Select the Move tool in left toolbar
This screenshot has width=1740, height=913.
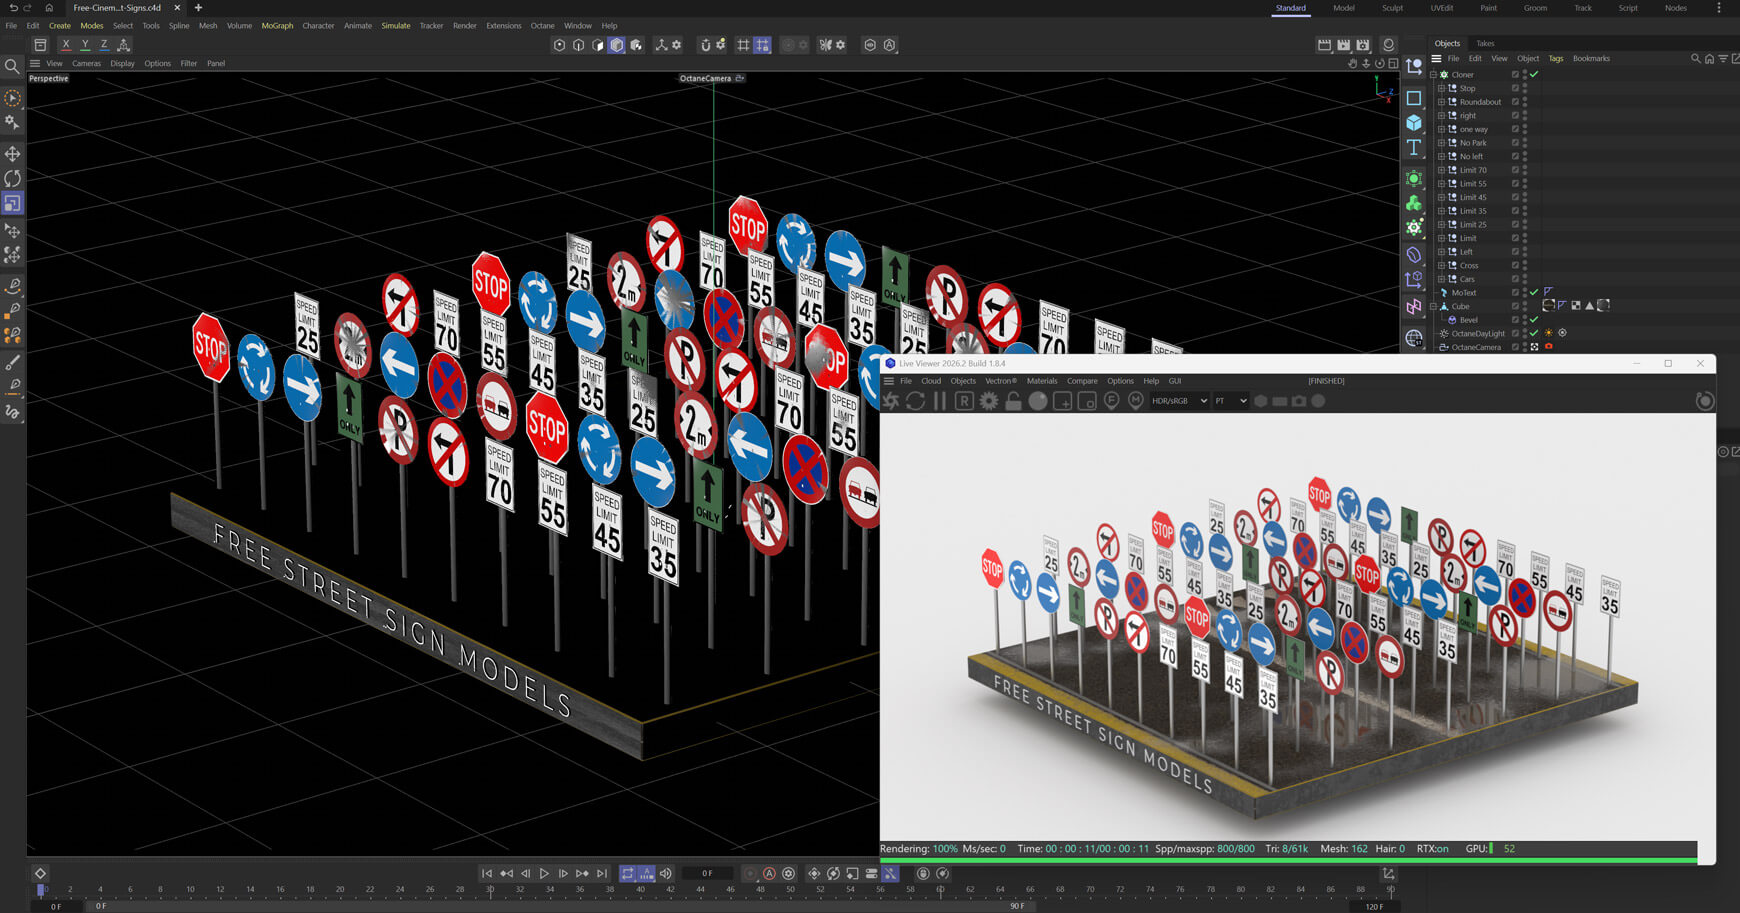point(13,154)
